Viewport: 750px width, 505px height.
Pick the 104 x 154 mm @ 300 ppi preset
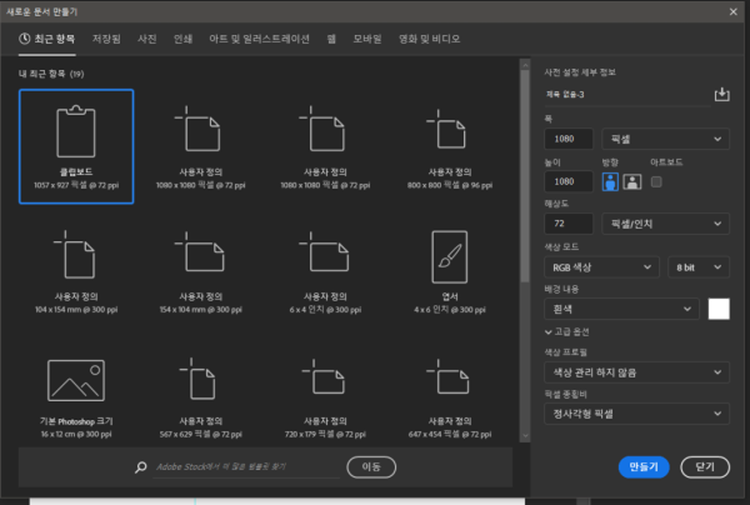point(76,271)
